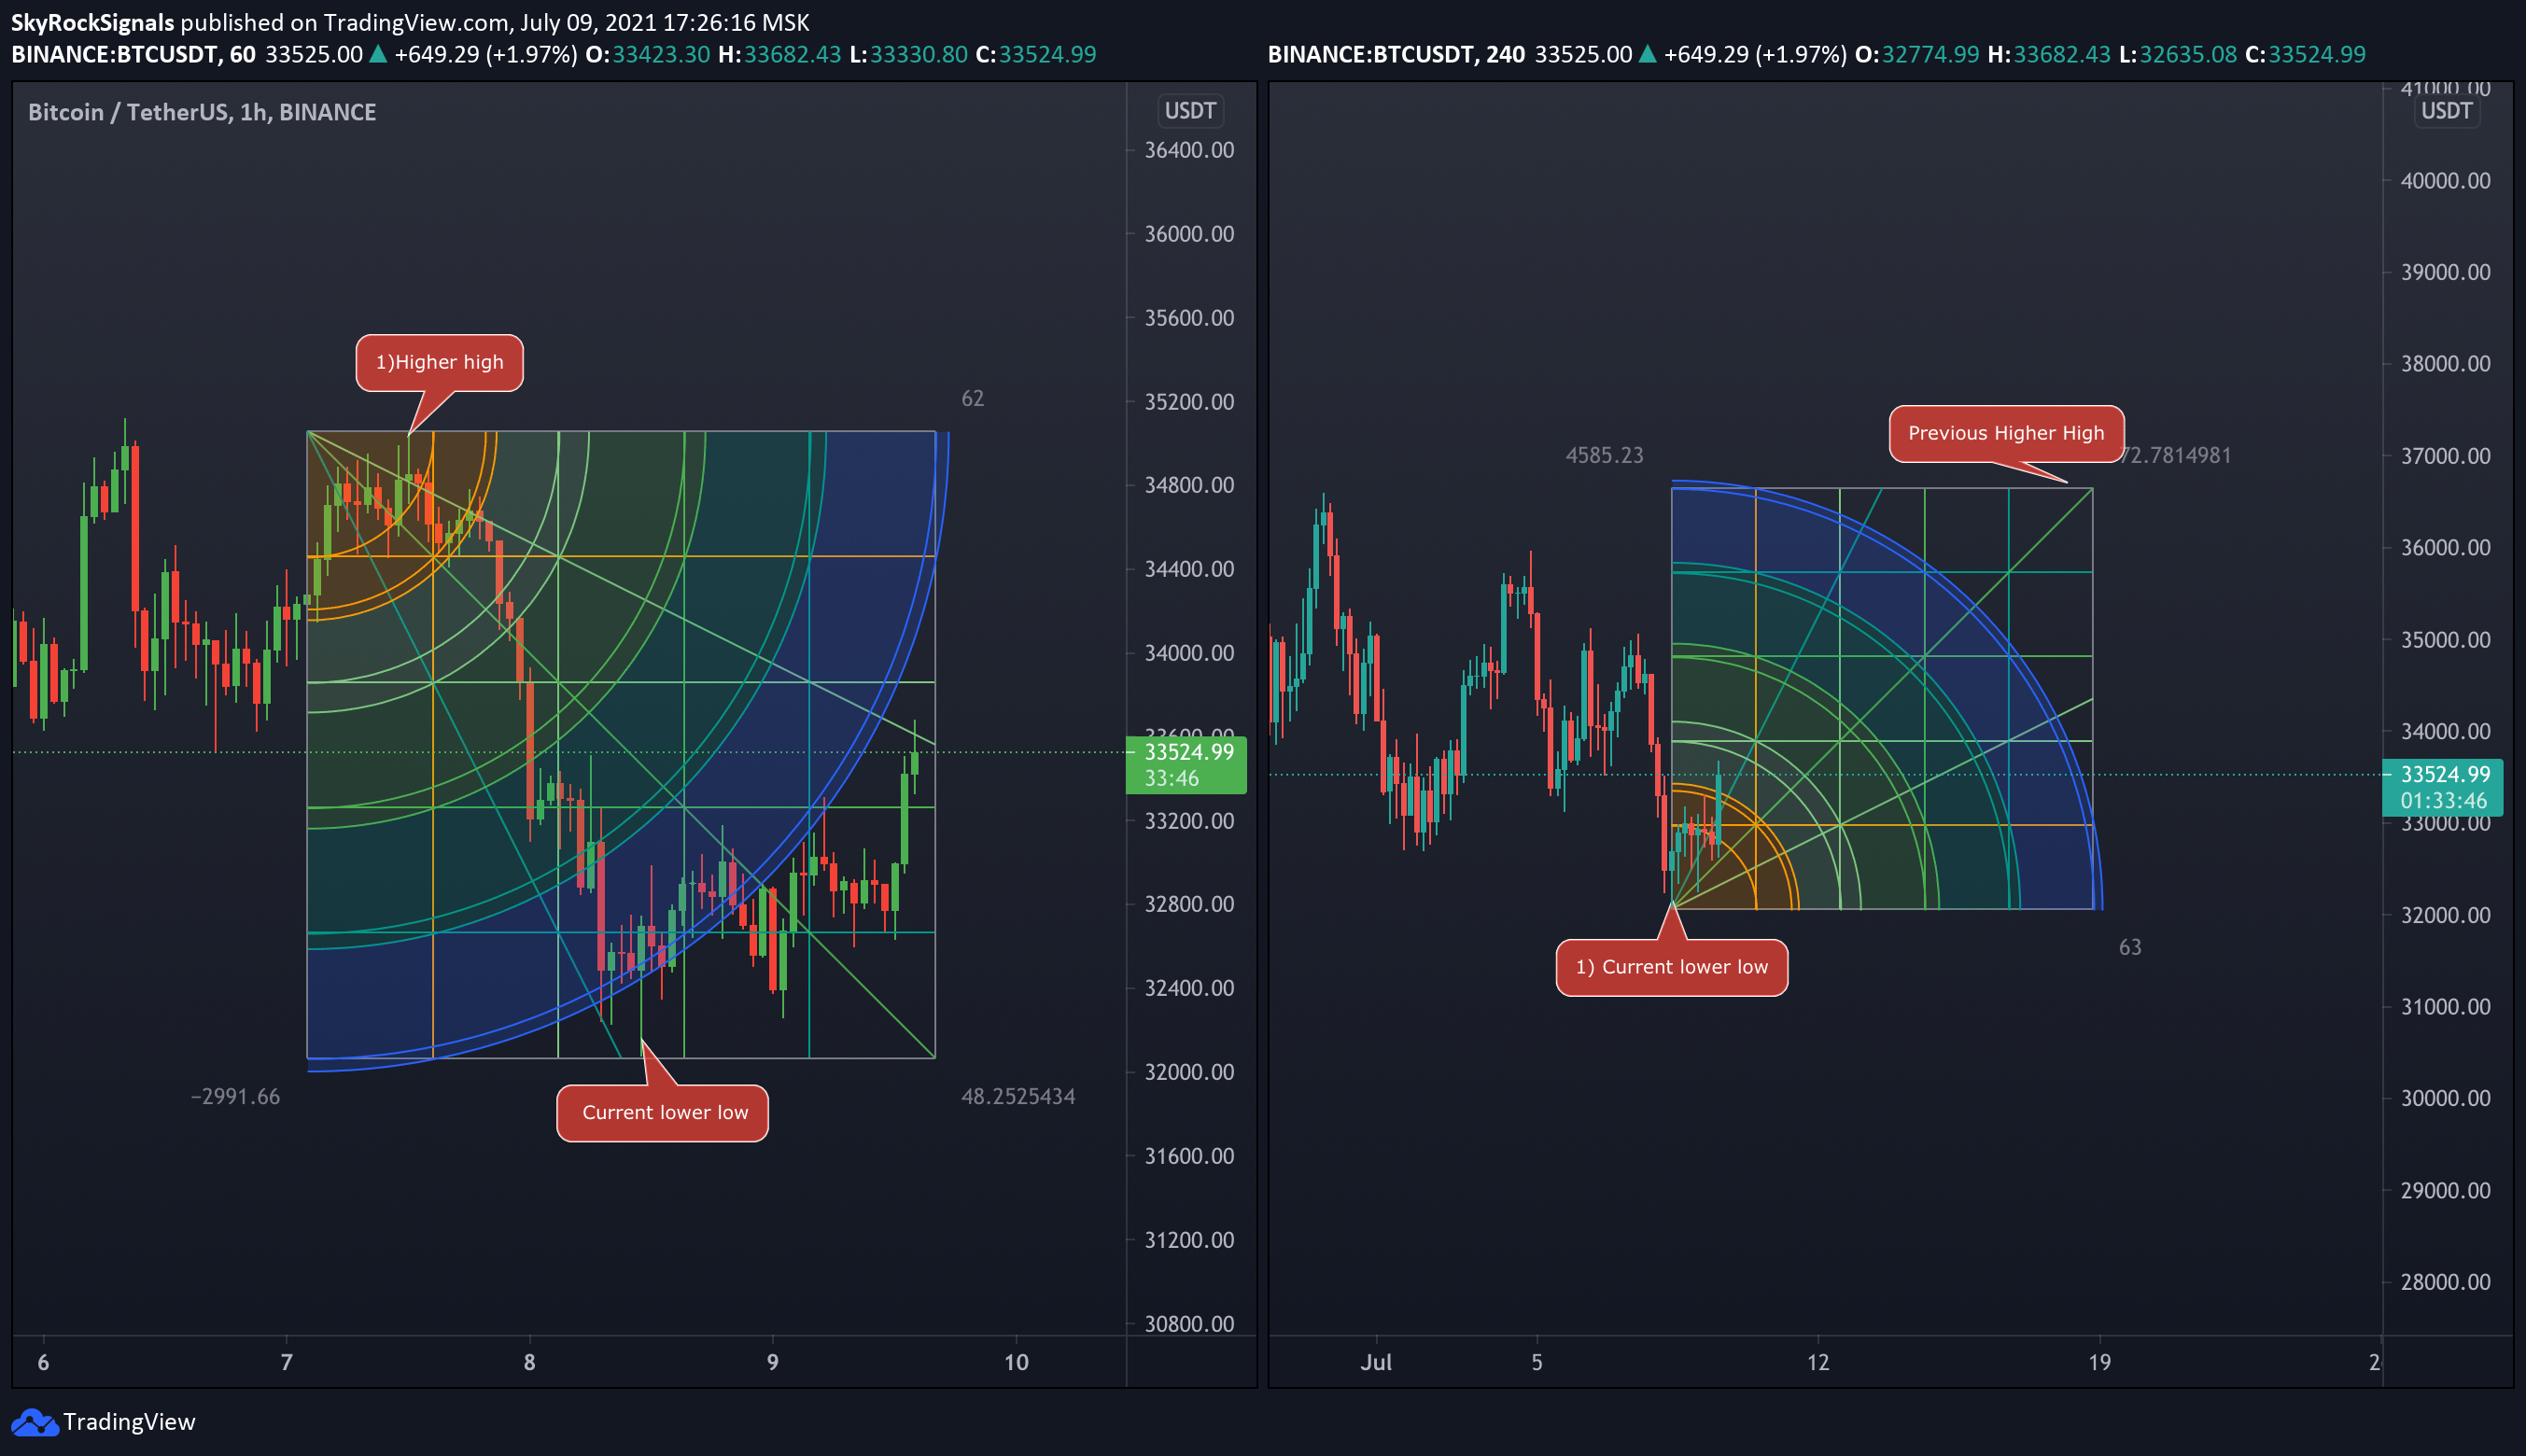Click the 28000.00 label on right price axis
Screen dimensions: 2526x1456
click(x=2446, y=1281)
